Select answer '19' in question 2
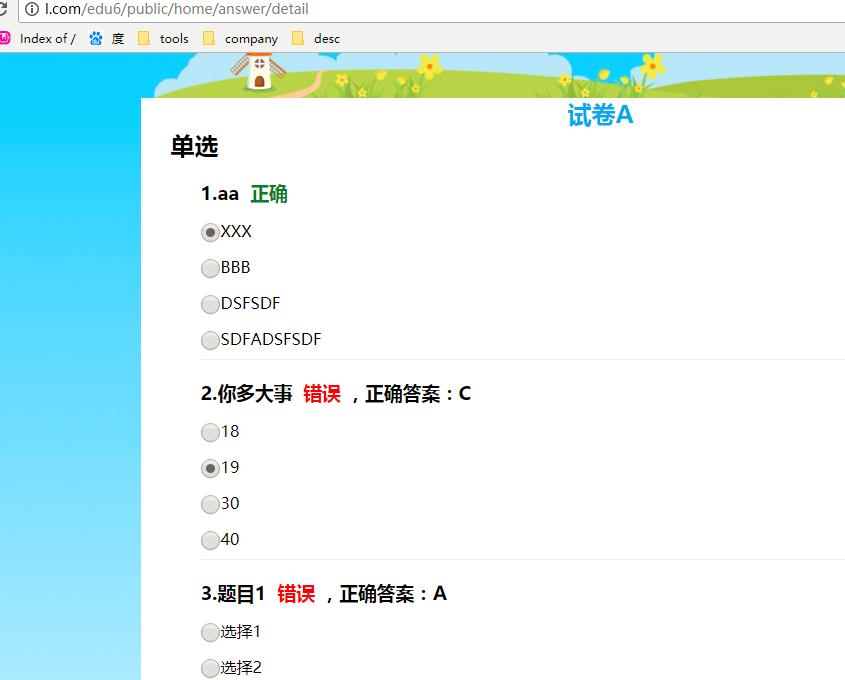This screenshot has width=845, height=680. click(210, 468)
